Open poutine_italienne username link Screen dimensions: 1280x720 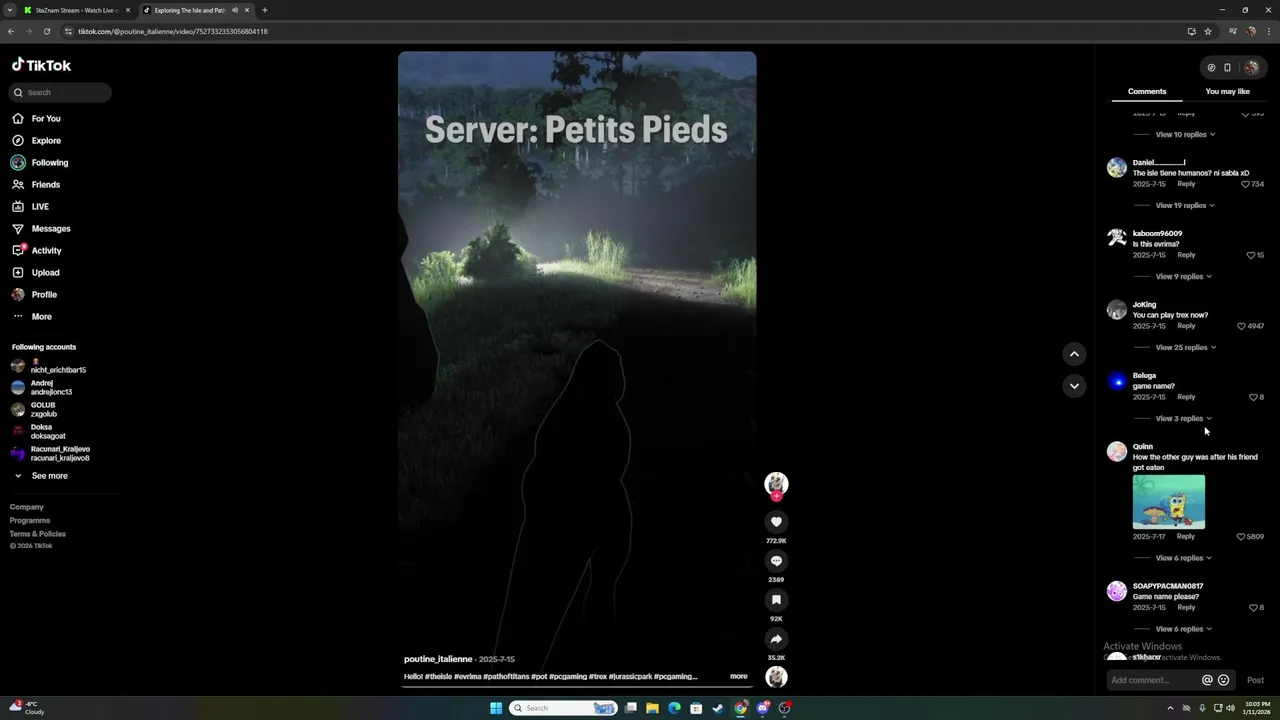438,659
